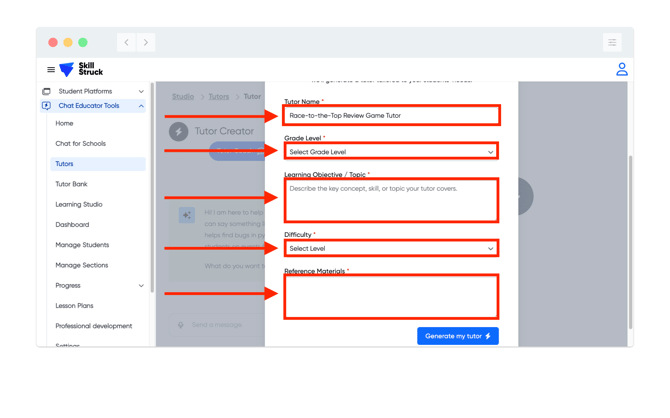
Task: Click the Generate my tutor button
Action: coord(457,336)
